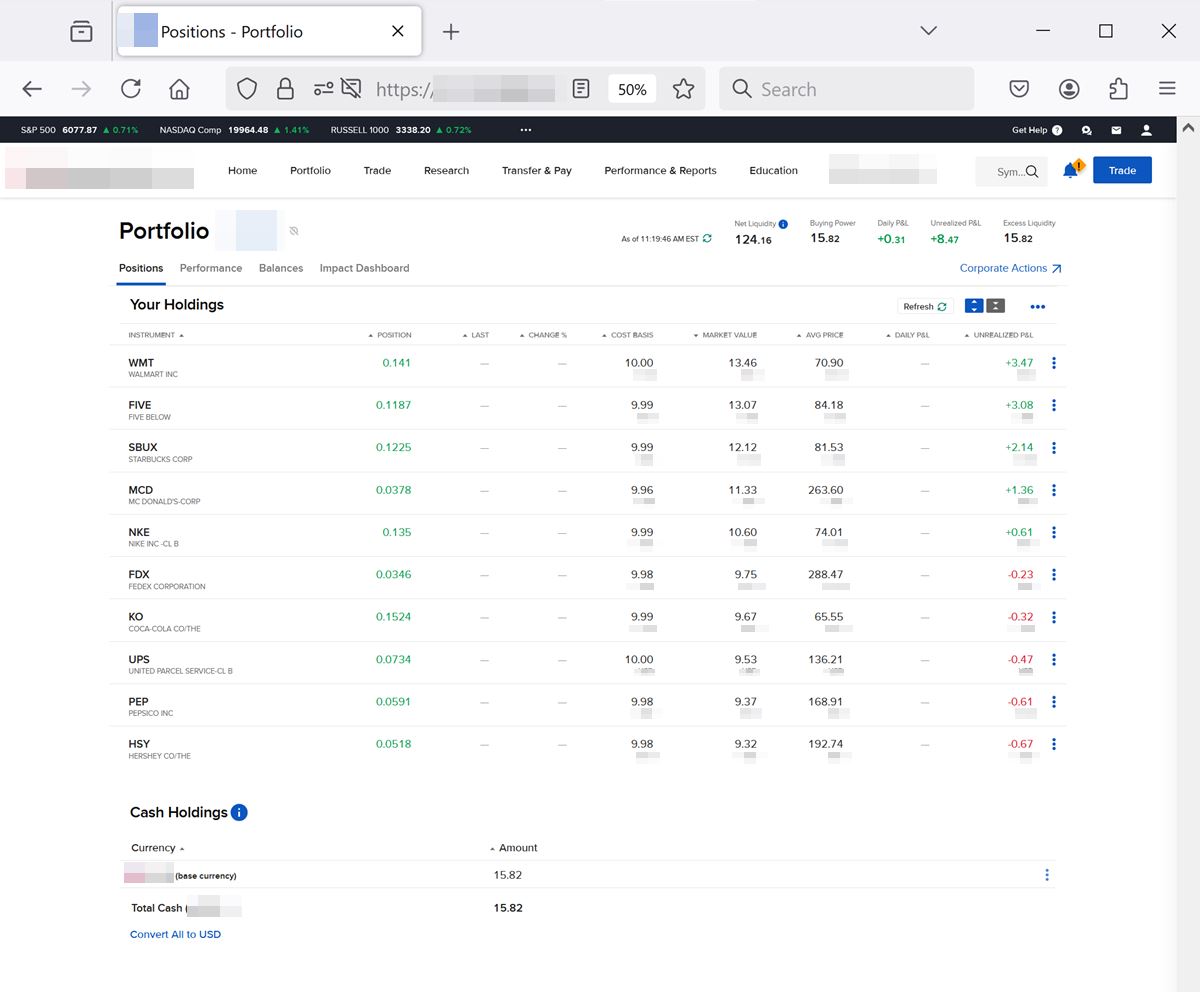Viewport: 1200px width, 992px height.
Task: Open the Portfolio navigation menu
Action: [310, 171]
